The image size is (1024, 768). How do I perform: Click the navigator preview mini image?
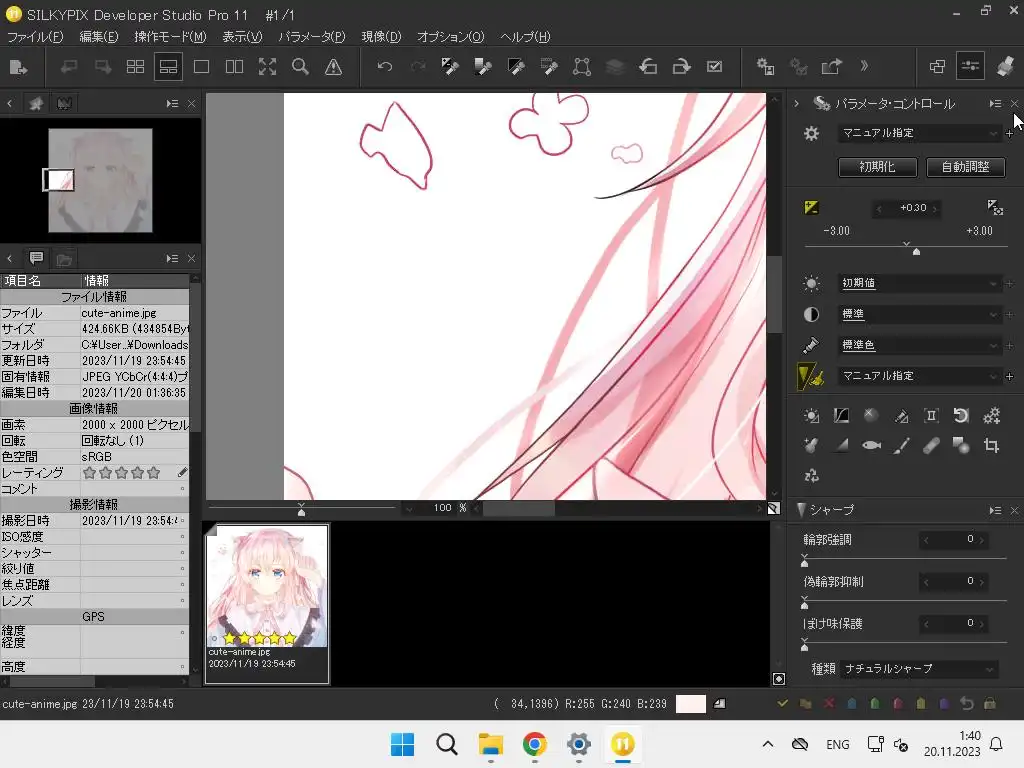100,180
